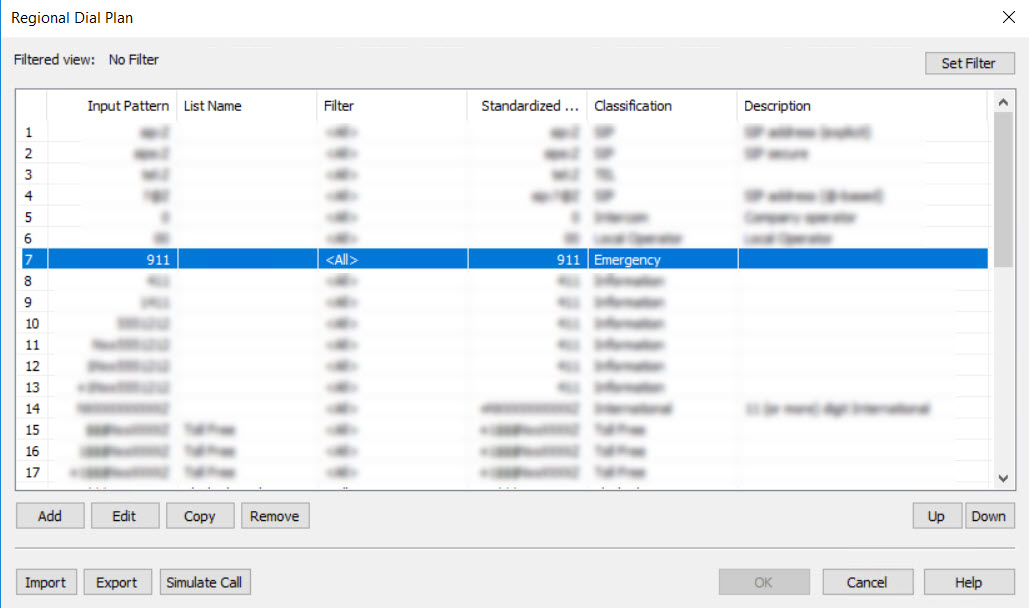The image size is (1029, 608).
Task: Import a dial plan file
Action: (45, 582)
